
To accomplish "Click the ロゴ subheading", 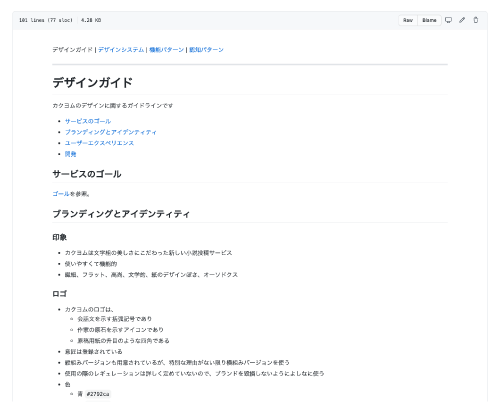I will [60, 294].
